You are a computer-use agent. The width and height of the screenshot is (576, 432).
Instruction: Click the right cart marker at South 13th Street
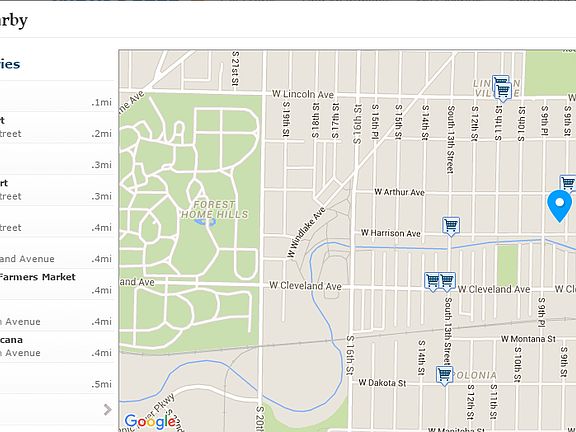click(x=448, y=282)
